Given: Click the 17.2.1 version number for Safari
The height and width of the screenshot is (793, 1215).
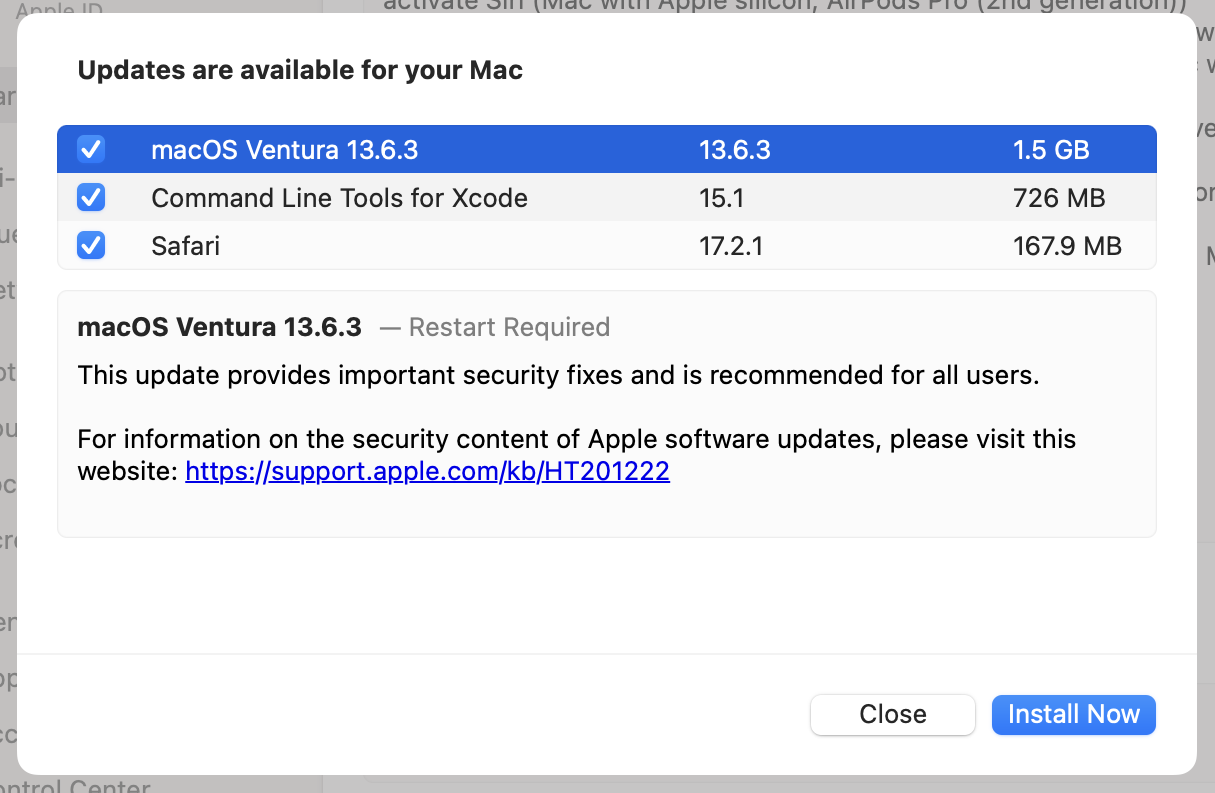Looking at the screenshot, I should (731, 245).
